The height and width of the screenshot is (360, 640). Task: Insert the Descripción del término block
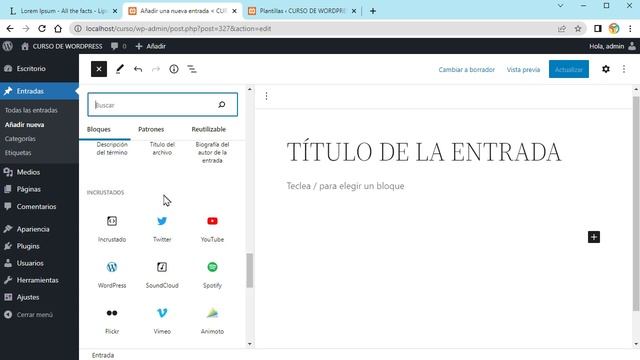click(112, 149)
